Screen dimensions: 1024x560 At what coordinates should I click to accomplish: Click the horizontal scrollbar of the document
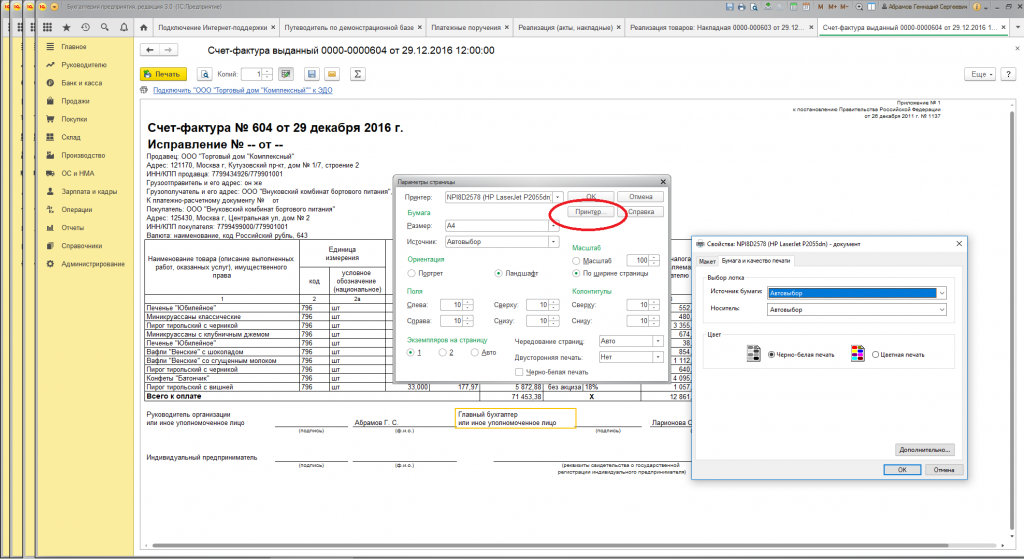click(549, 545)
